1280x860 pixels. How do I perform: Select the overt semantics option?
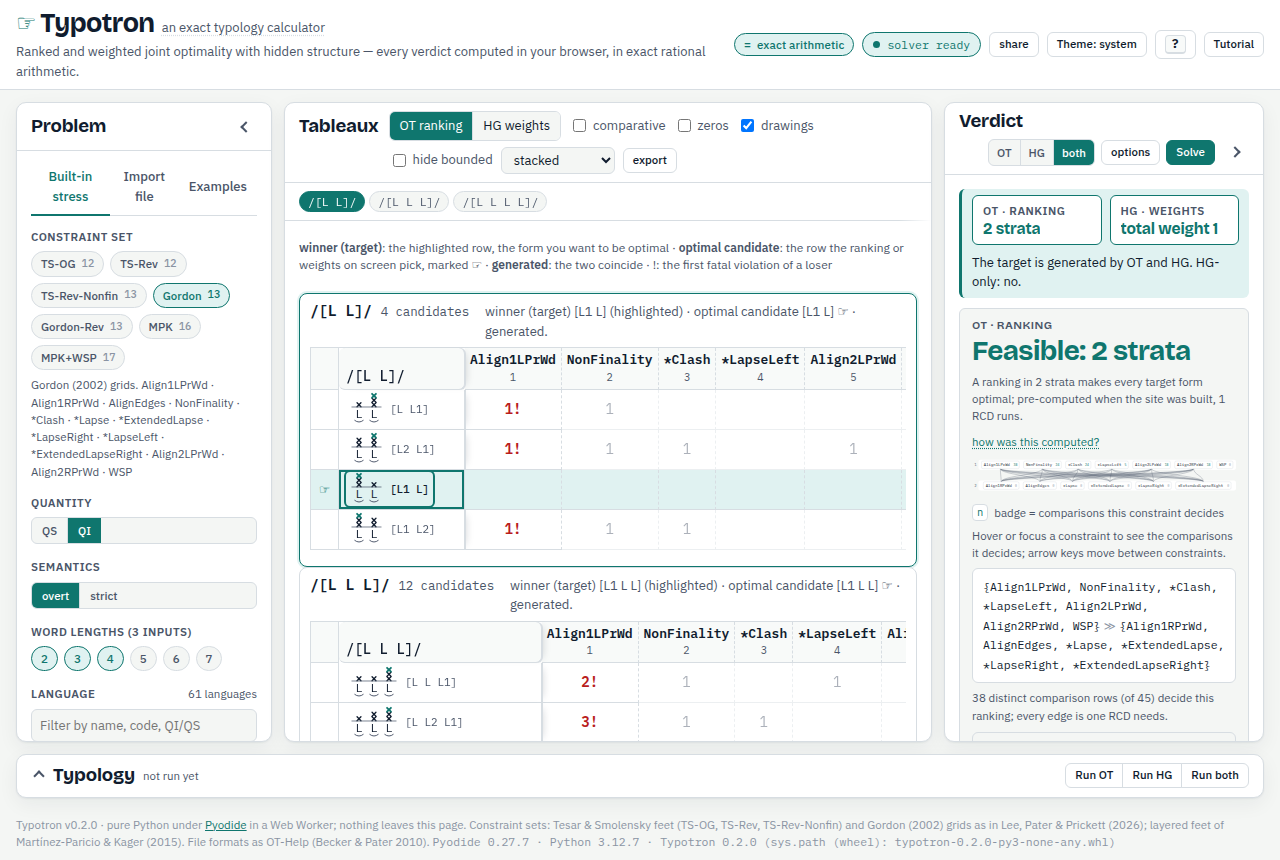tap(56, 596)
